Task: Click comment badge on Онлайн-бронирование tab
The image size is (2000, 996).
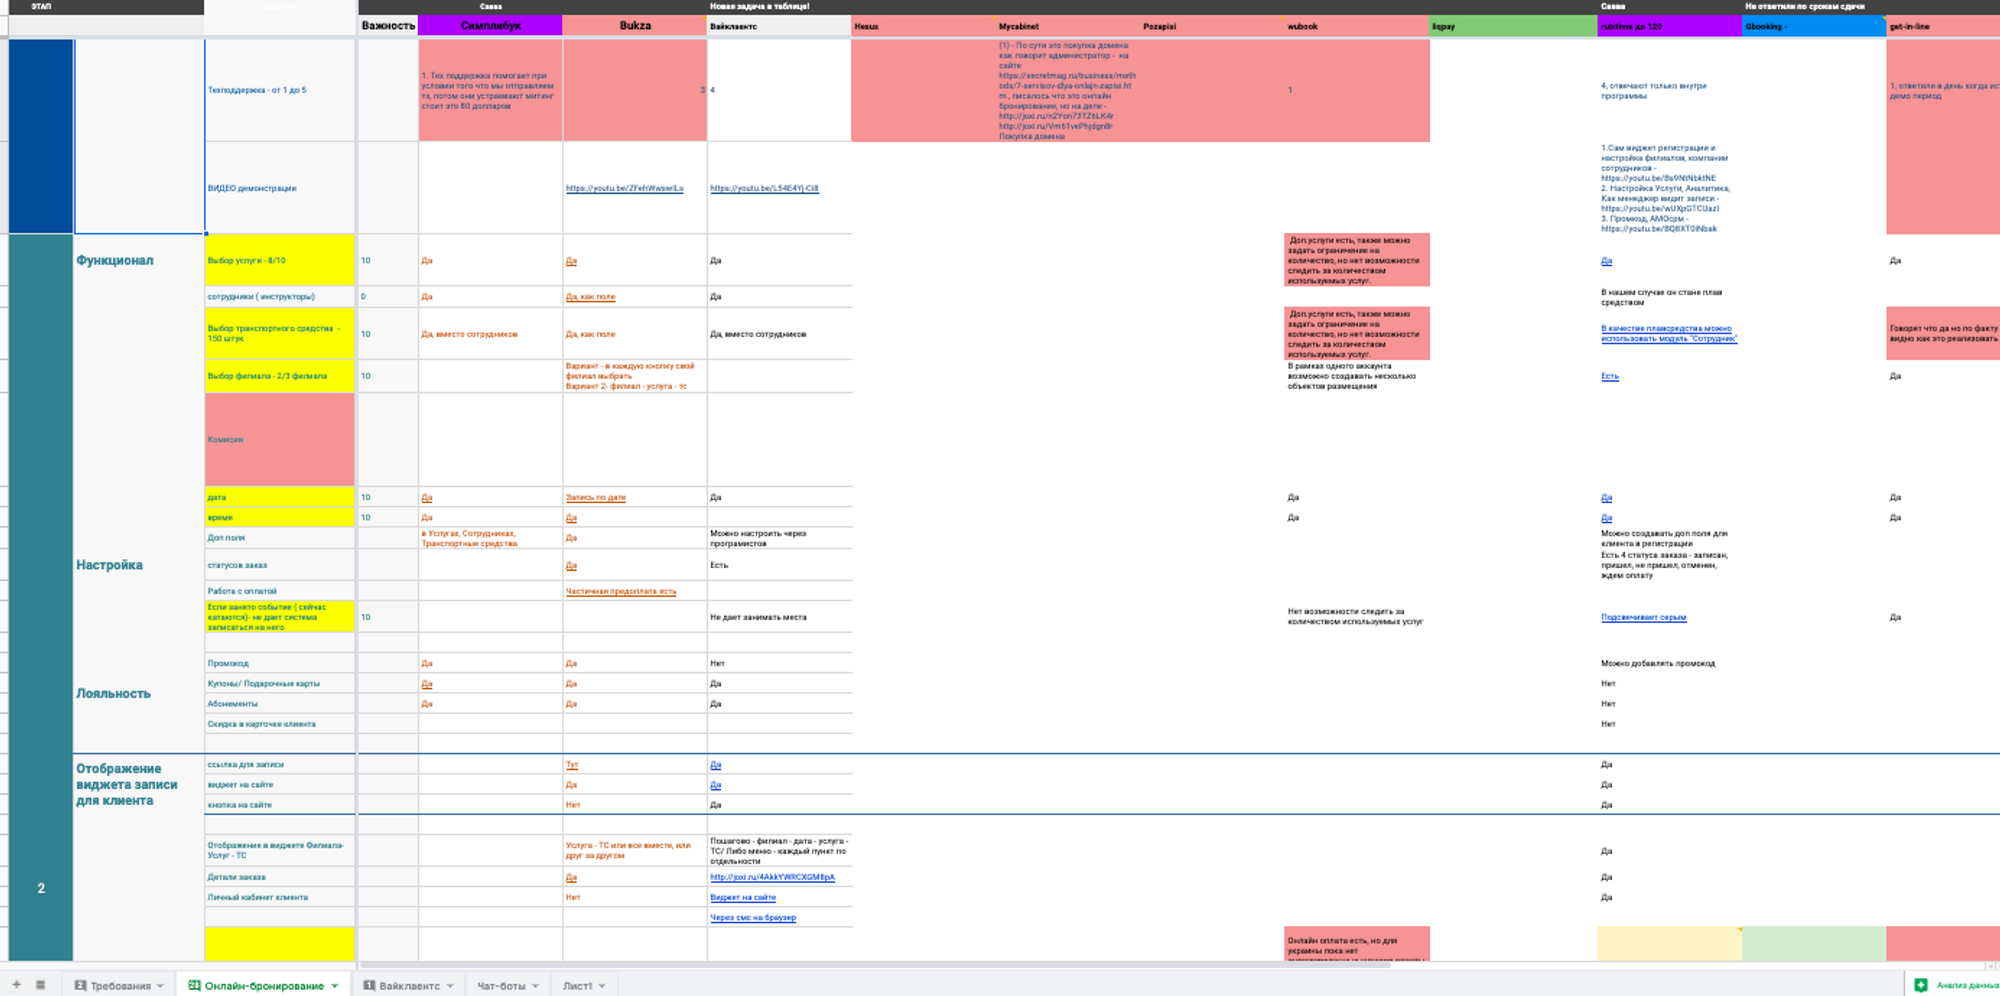Action: click(194, 986)
